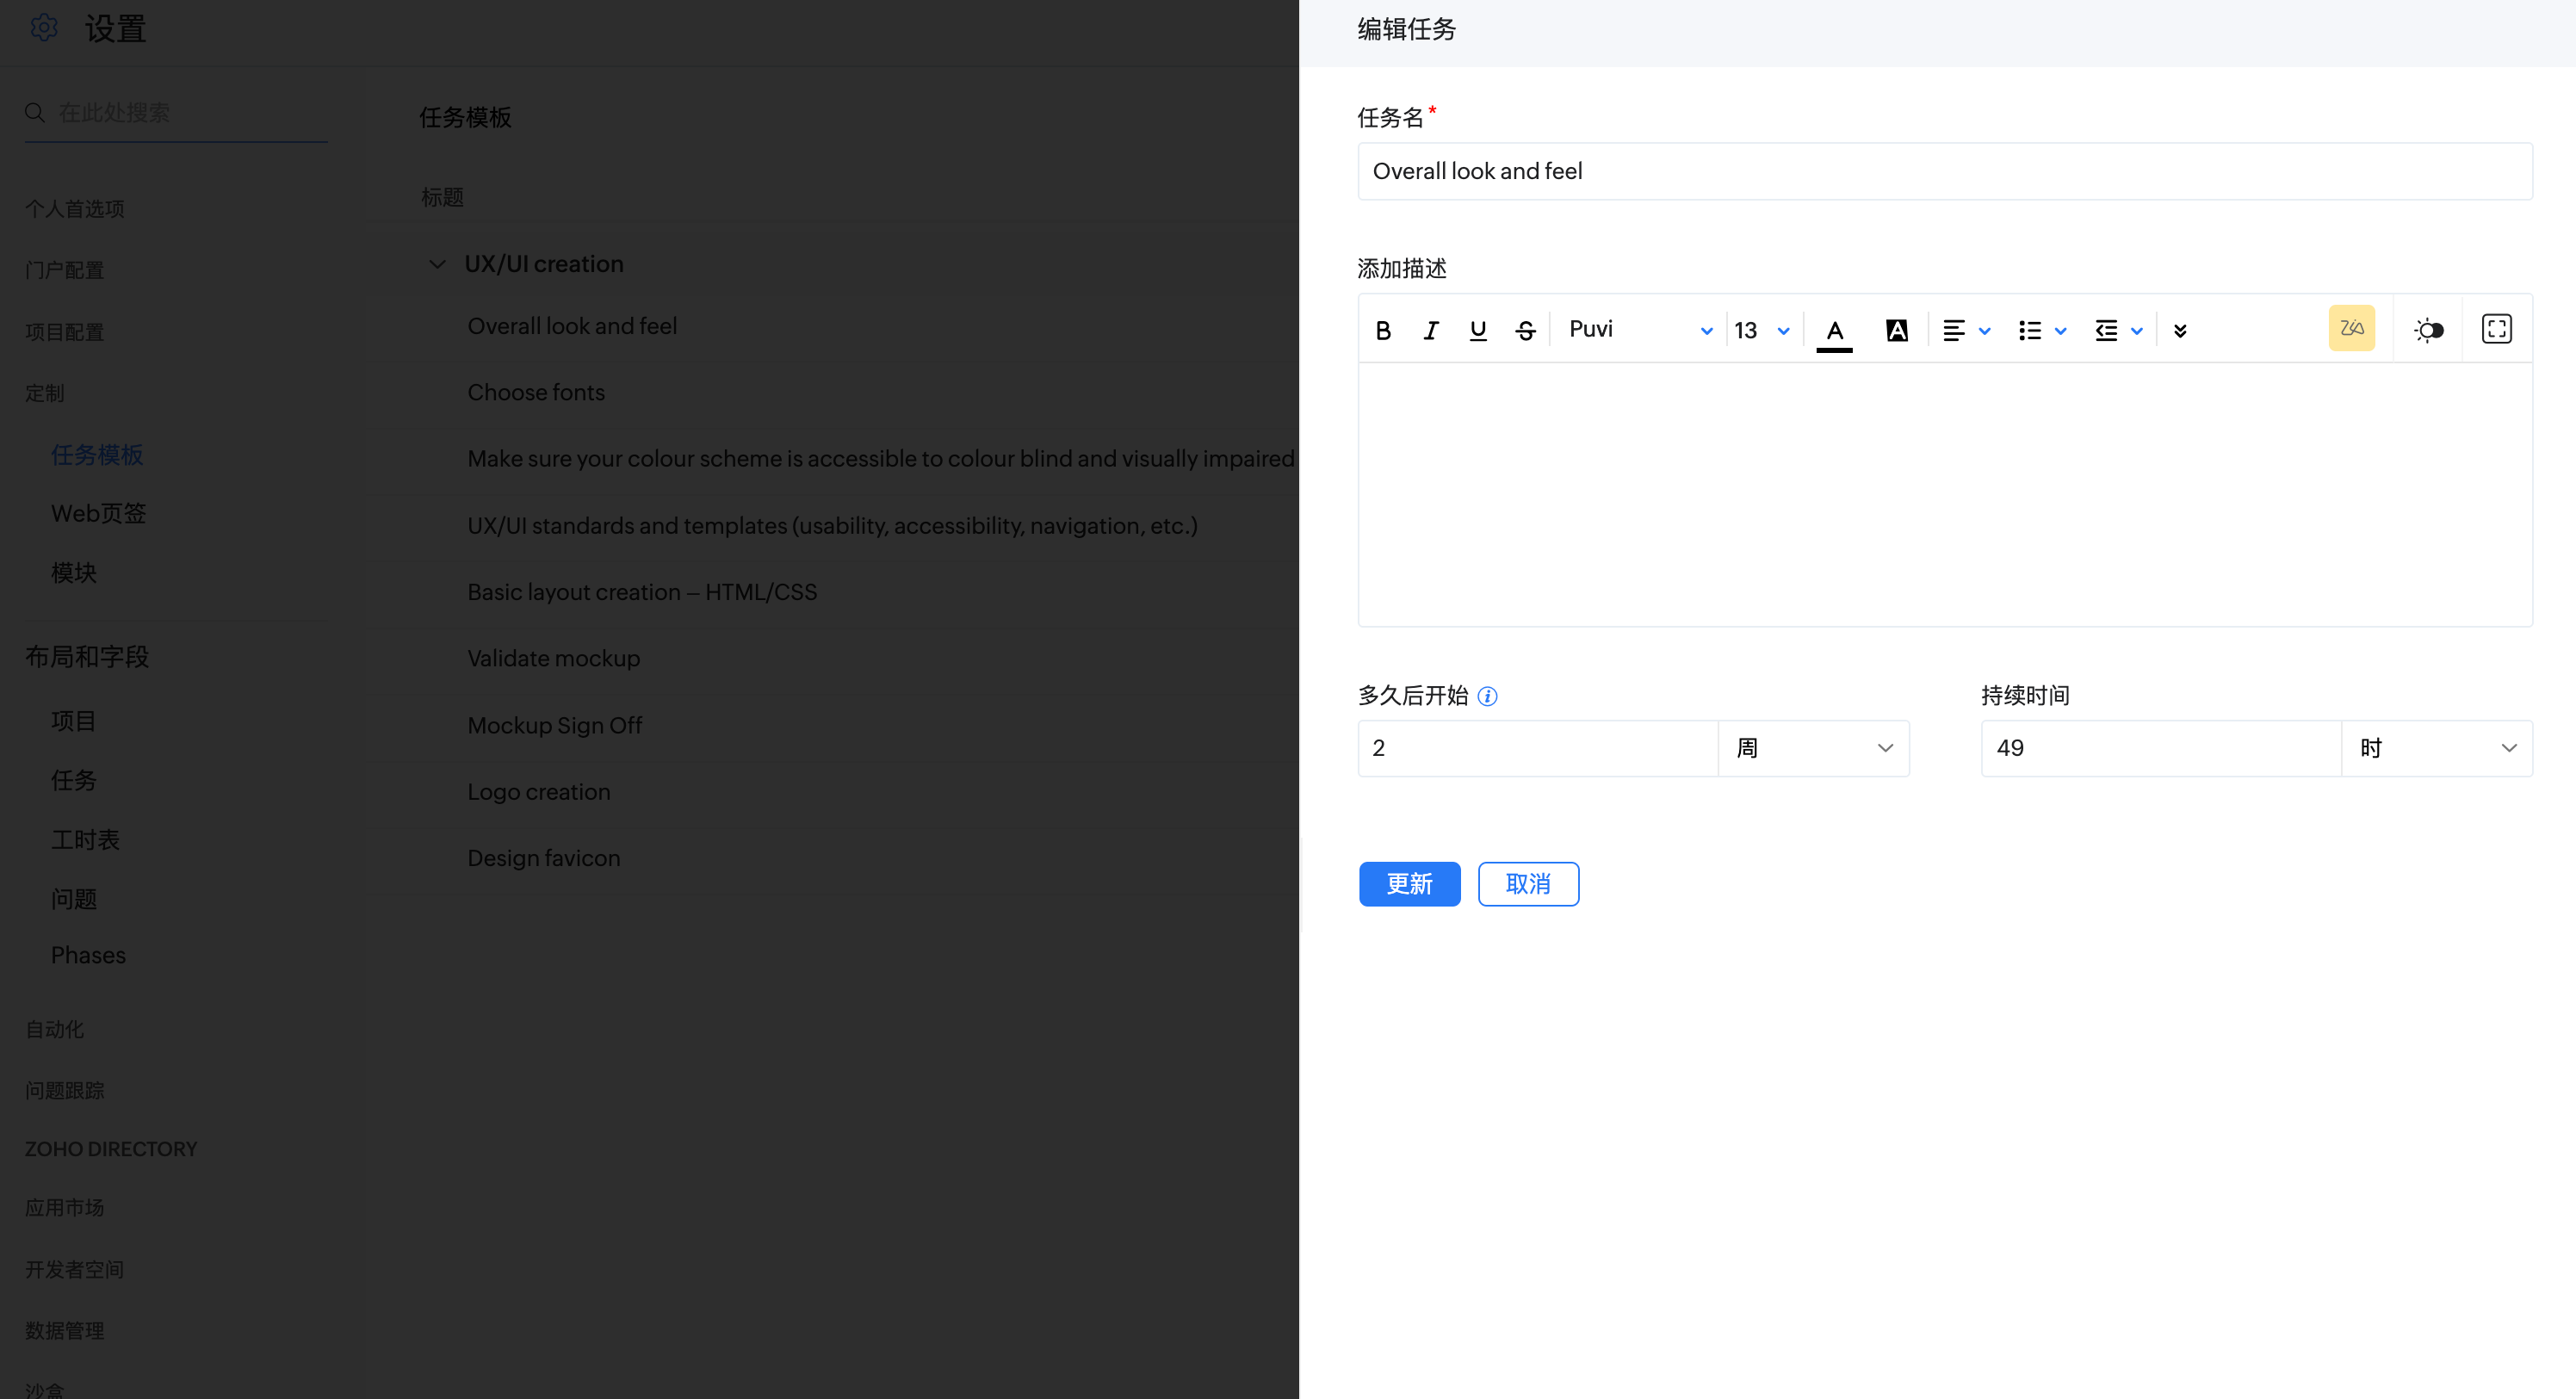The image size is (2576, 1399).
Task: Click the 任务名 name input field
Action: 1944,171
